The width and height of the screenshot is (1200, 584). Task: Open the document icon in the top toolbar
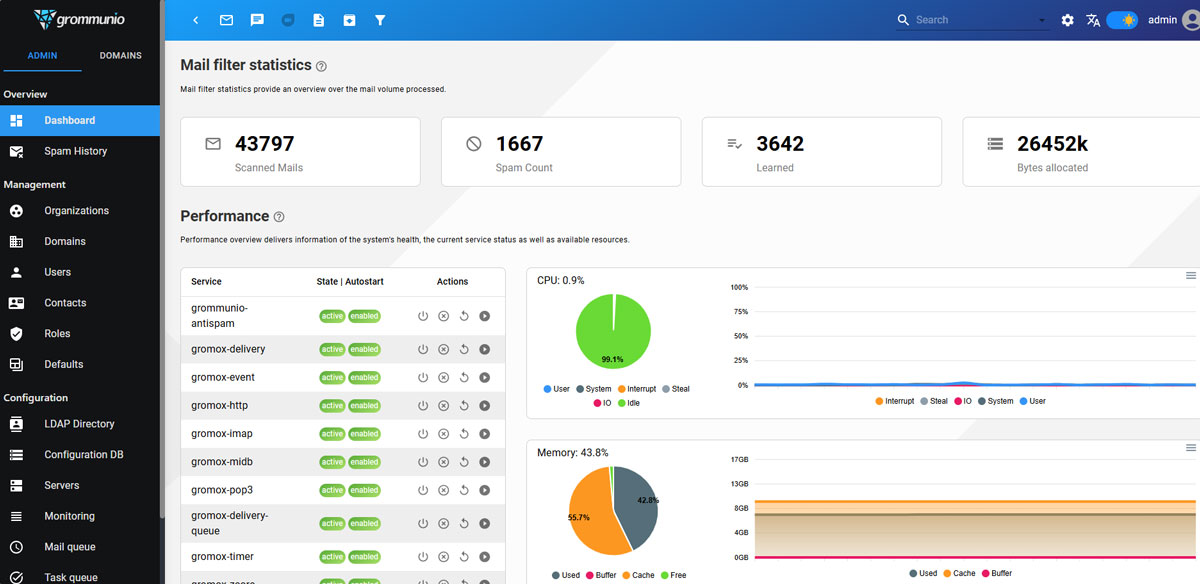click(319, 19)
